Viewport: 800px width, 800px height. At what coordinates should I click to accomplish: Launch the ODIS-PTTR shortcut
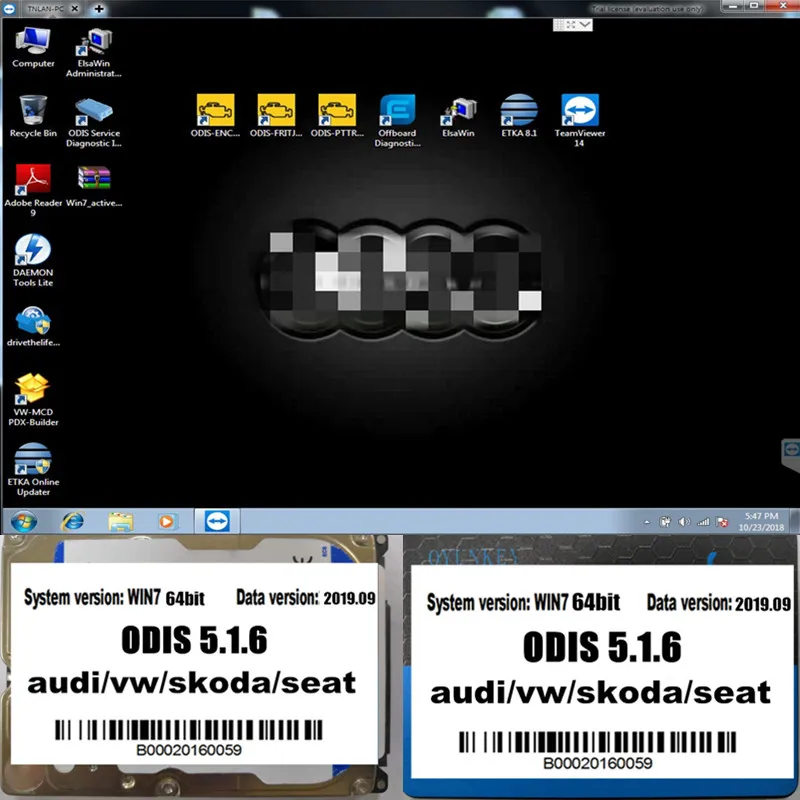coord(337,116)
